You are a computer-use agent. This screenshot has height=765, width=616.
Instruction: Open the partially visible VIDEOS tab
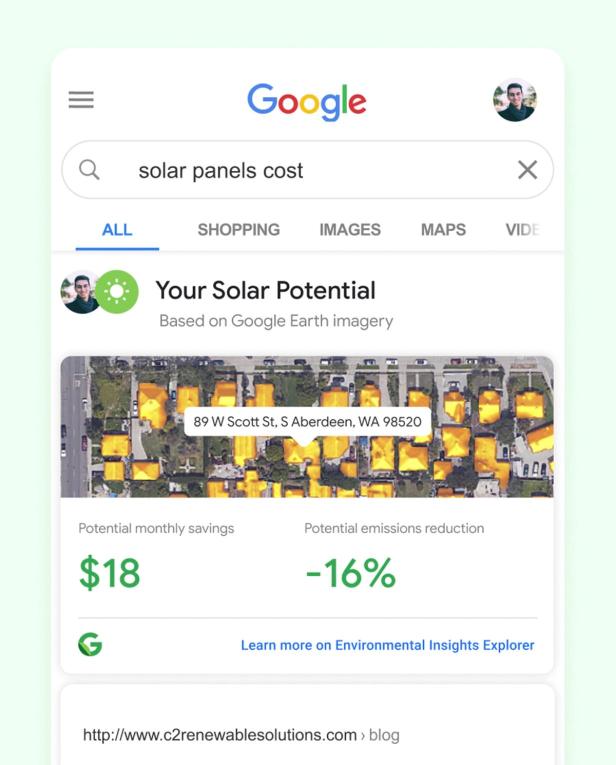pyautogui.click(x=522, y=230)
